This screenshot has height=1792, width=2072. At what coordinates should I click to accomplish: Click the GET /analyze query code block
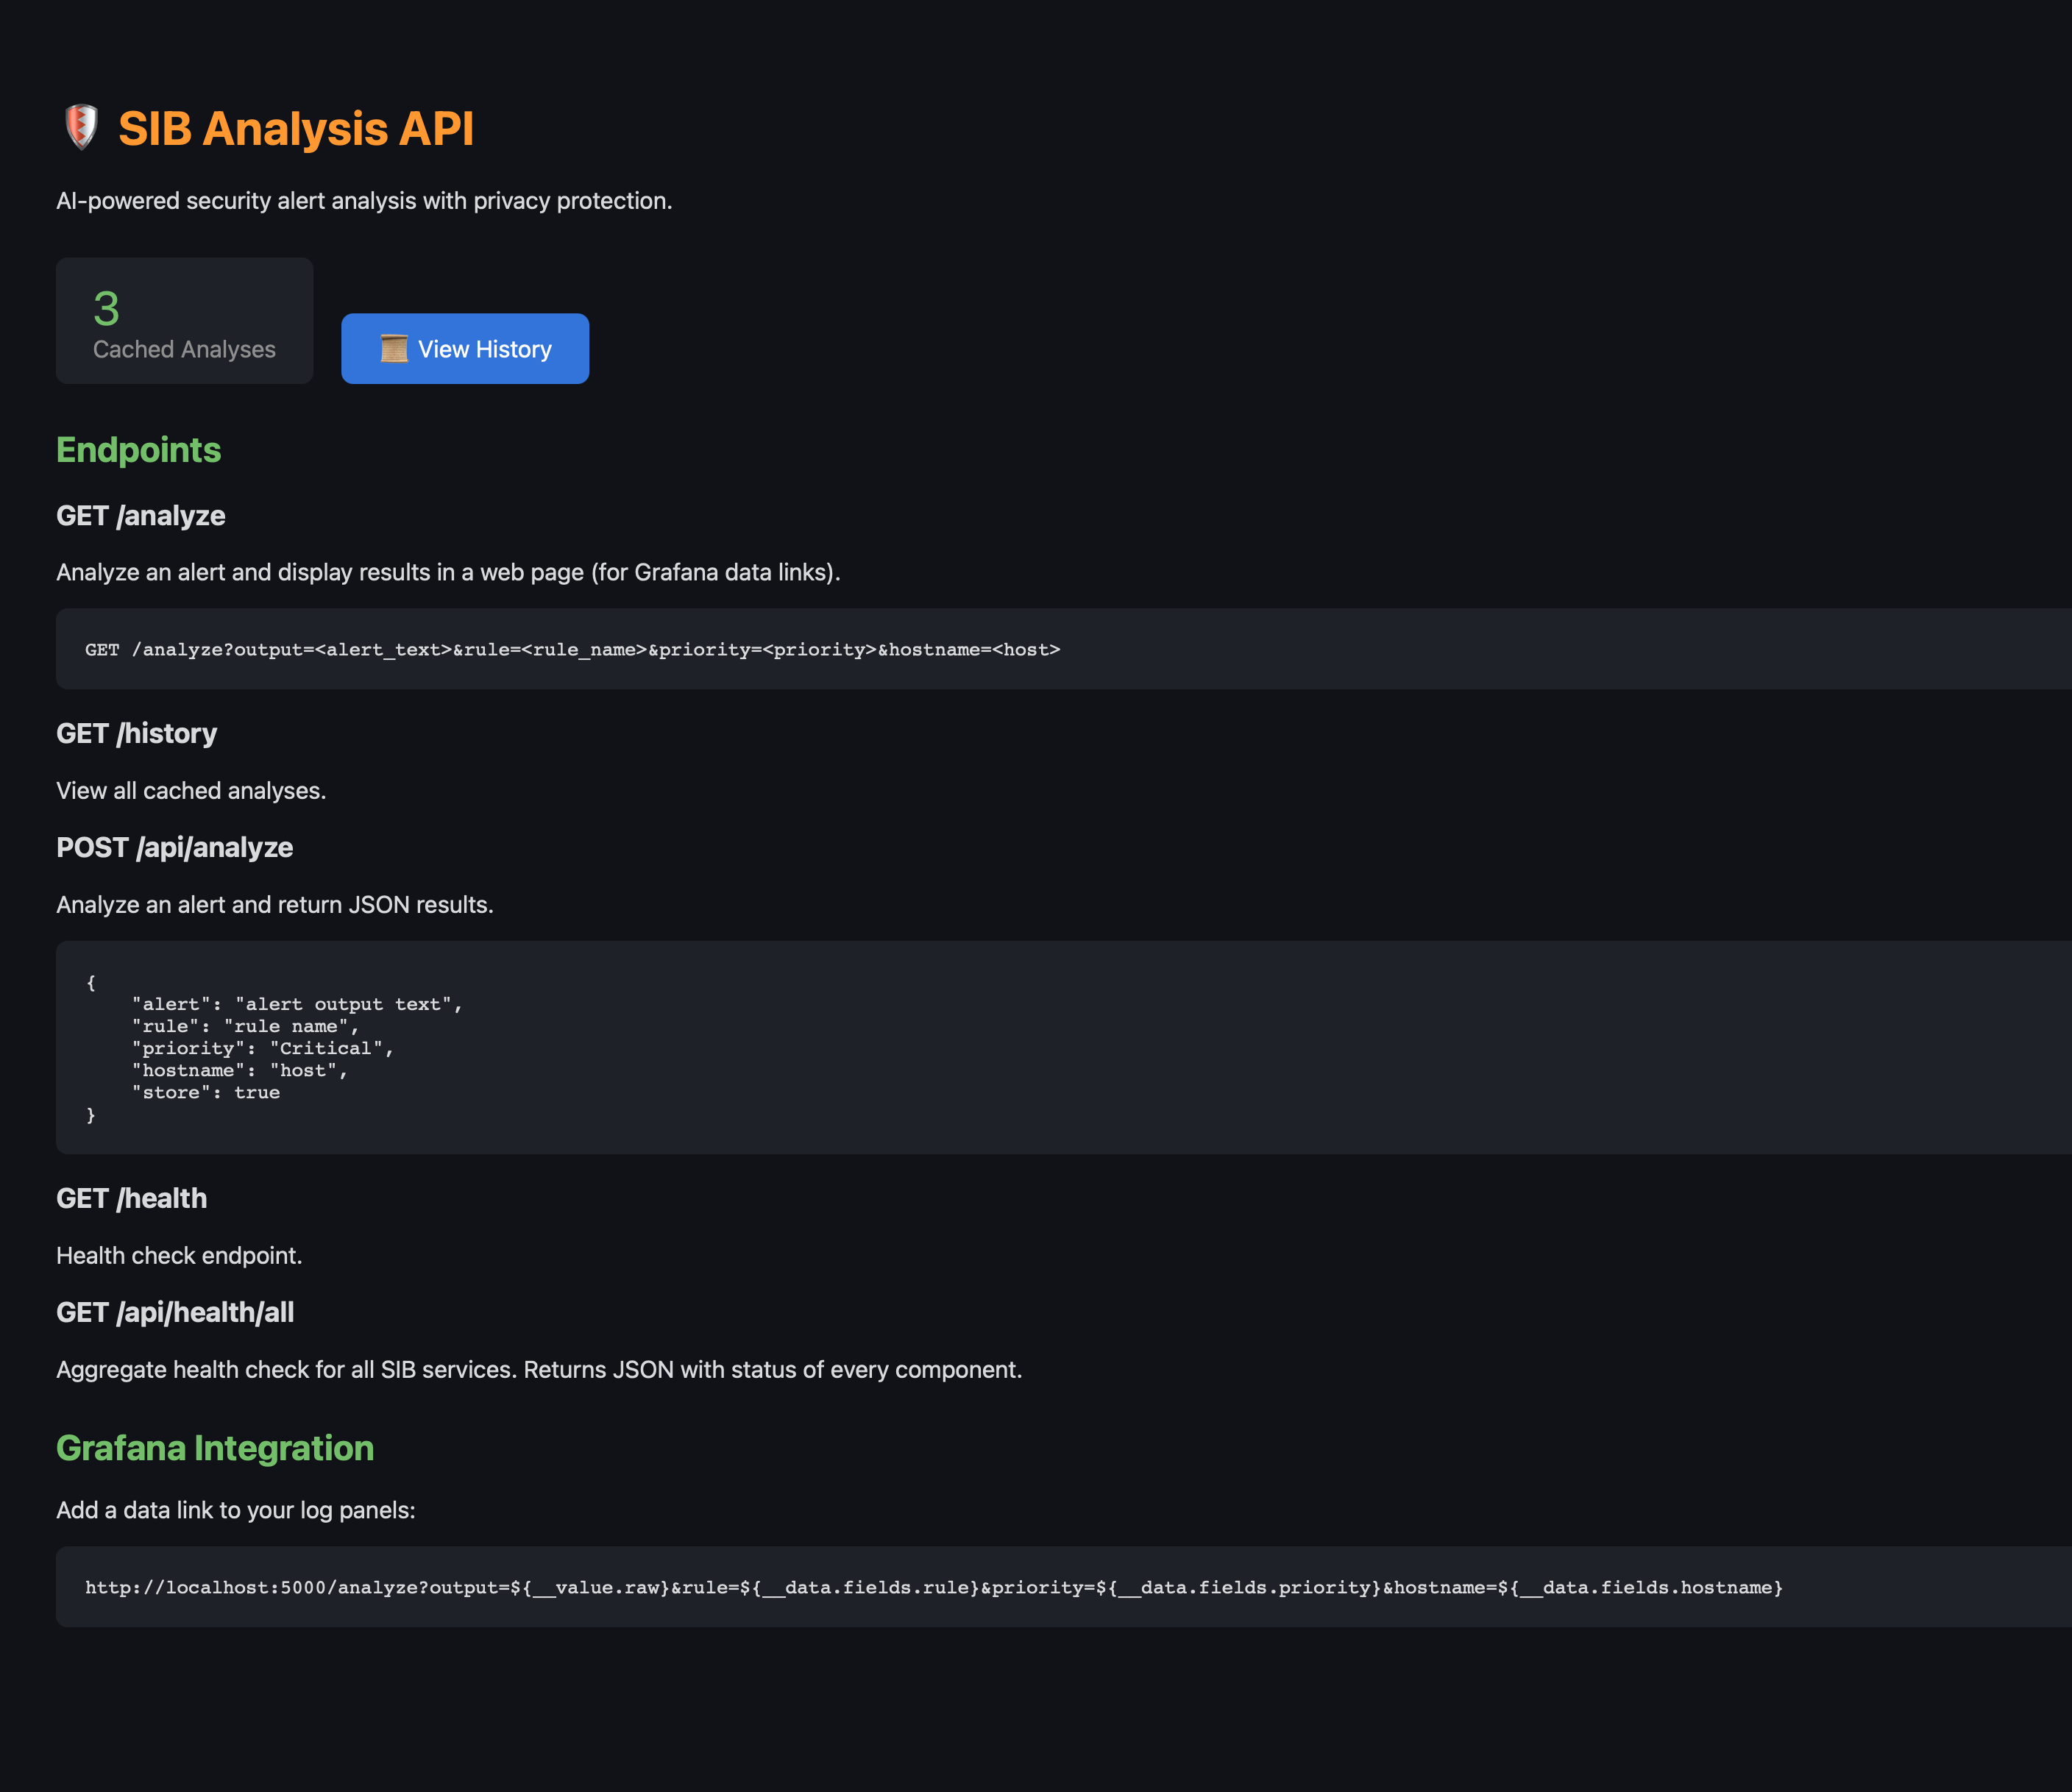tap(1064, 649)
